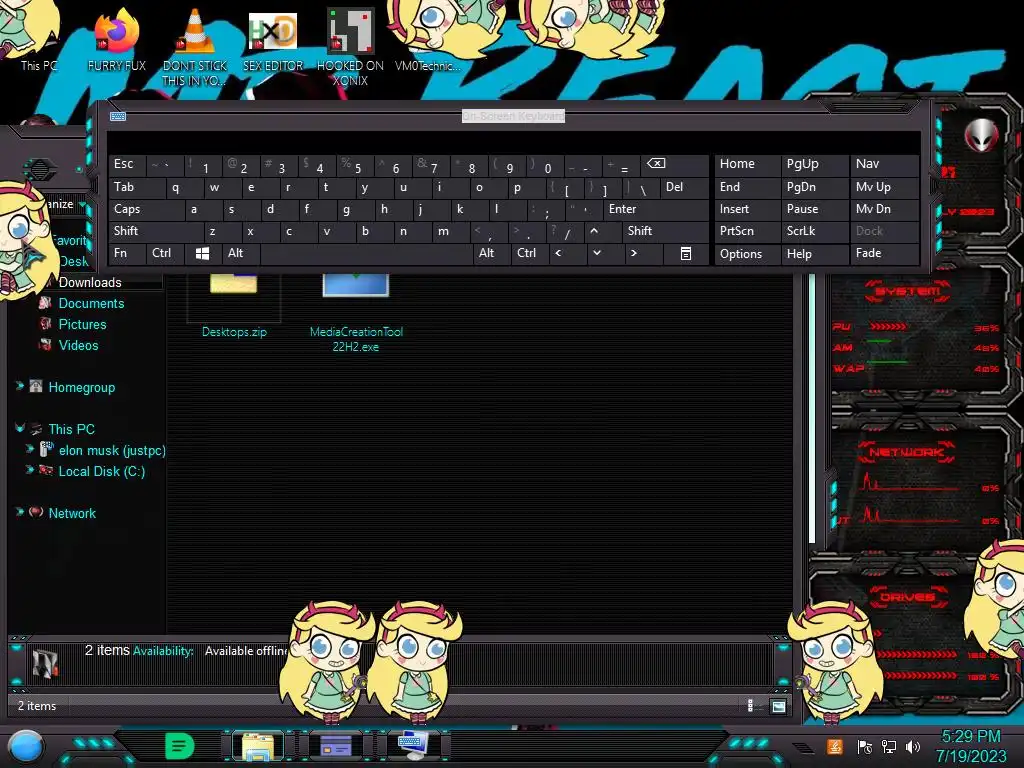
Task: Expand the Homegroup tree node
Action: (x=20, y=386)
